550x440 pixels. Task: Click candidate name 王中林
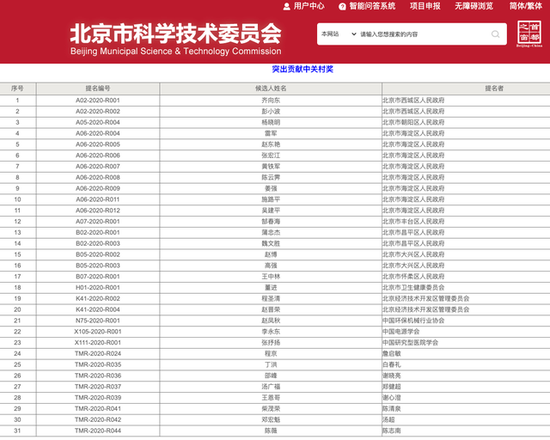pos(271,276)
